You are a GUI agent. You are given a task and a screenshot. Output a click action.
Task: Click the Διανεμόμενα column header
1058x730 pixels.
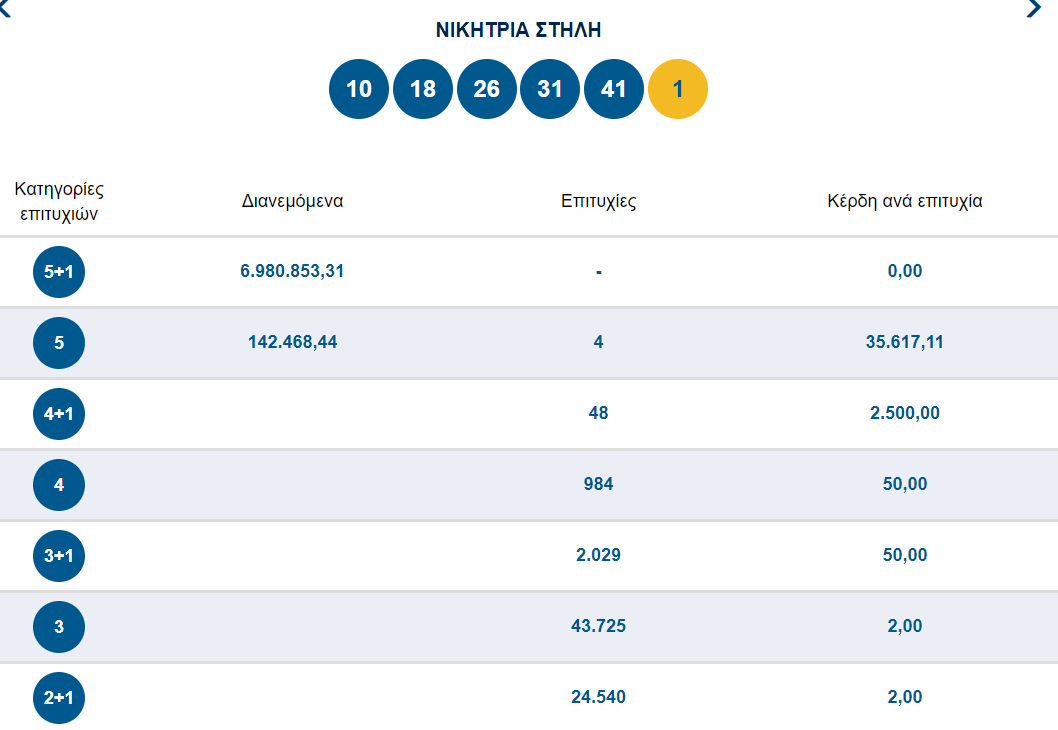pyautogui.click(x=292, y=201)
